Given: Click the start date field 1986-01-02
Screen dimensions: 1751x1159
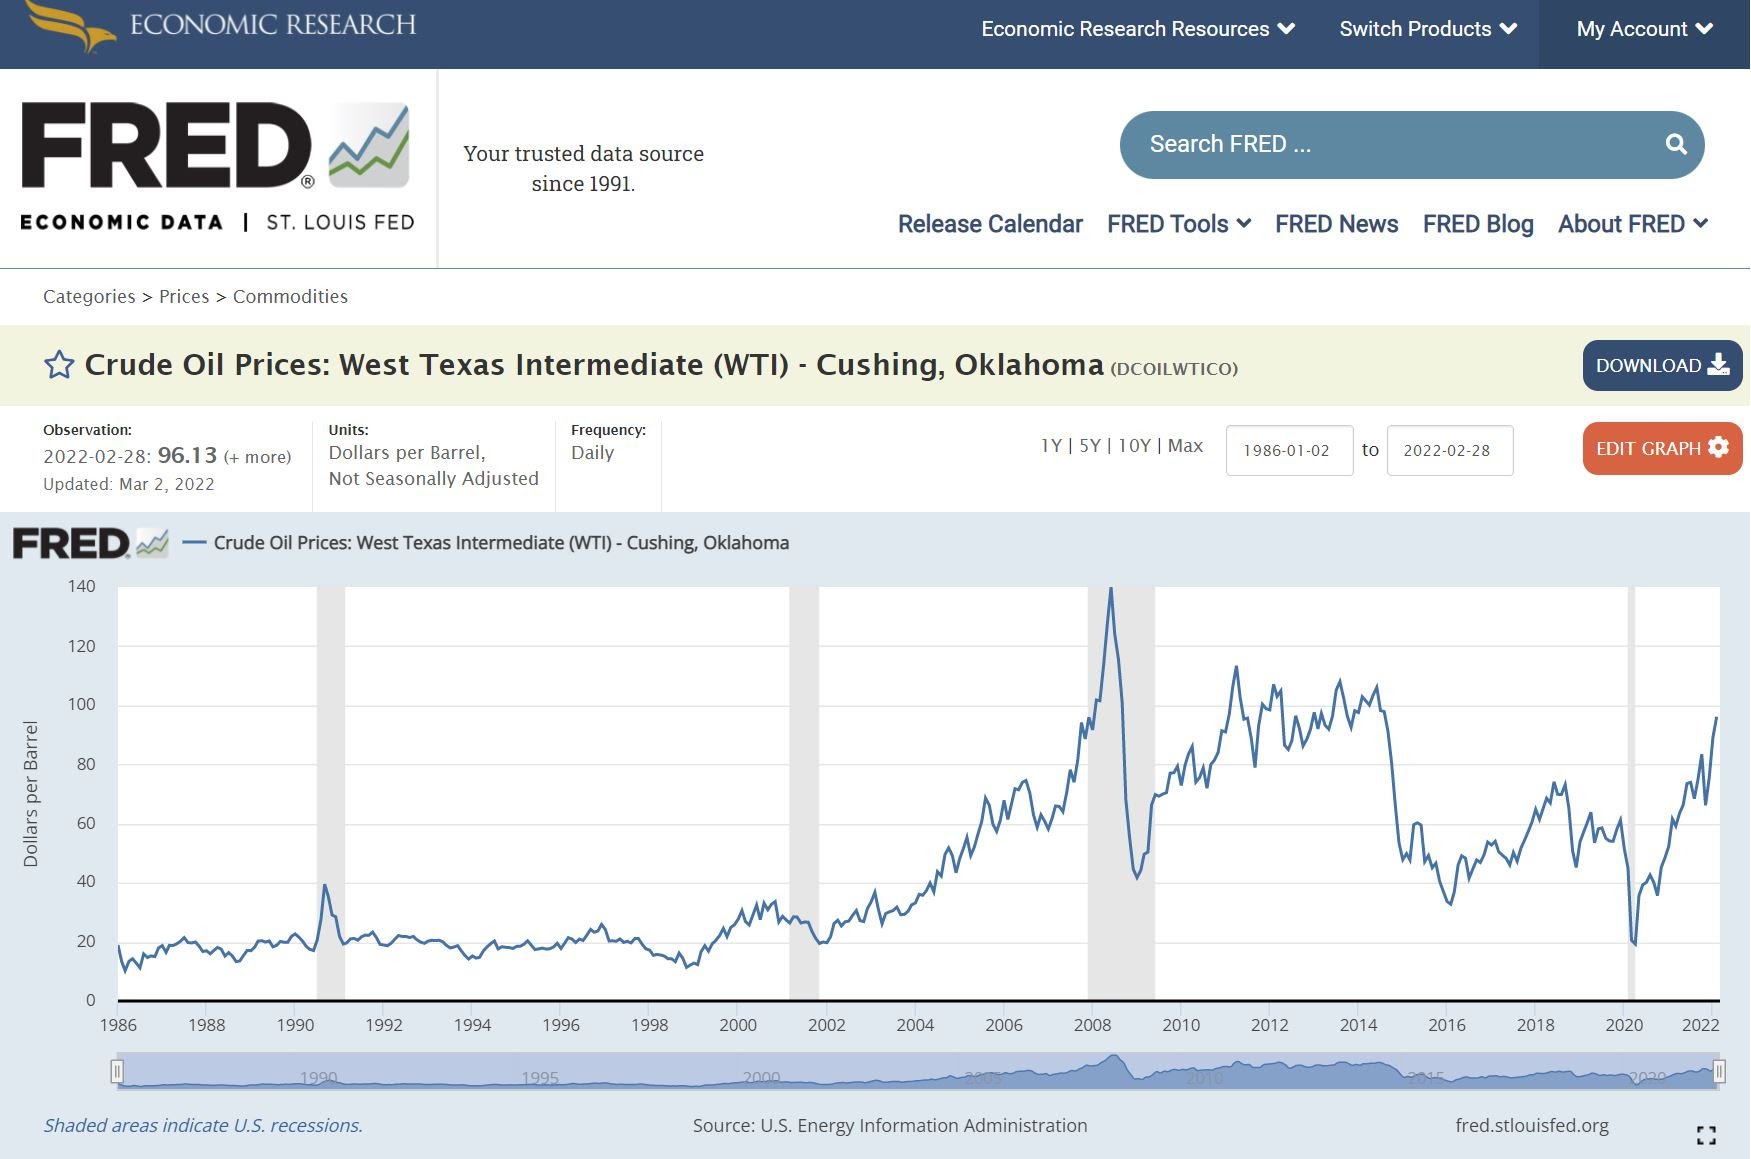Looking at the screenshot, I should coord(1289,450).
